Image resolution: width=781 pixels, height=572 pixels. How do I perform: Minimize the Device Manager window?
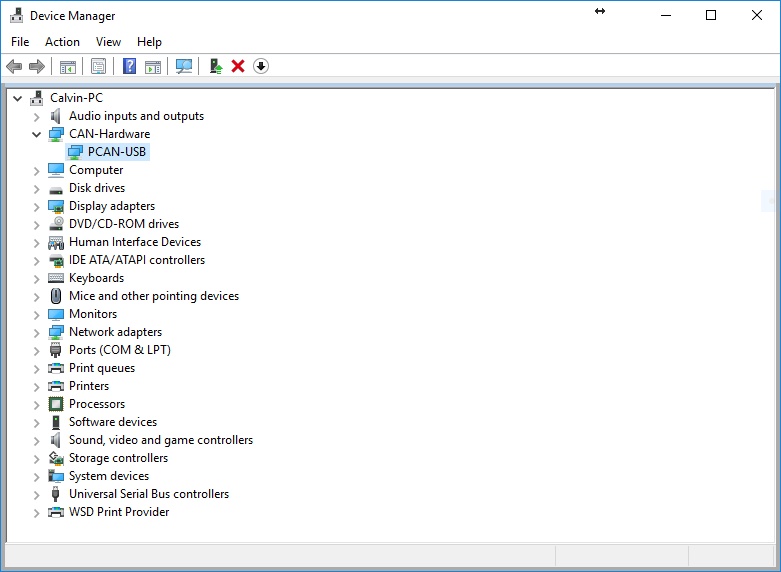(666, 15)
